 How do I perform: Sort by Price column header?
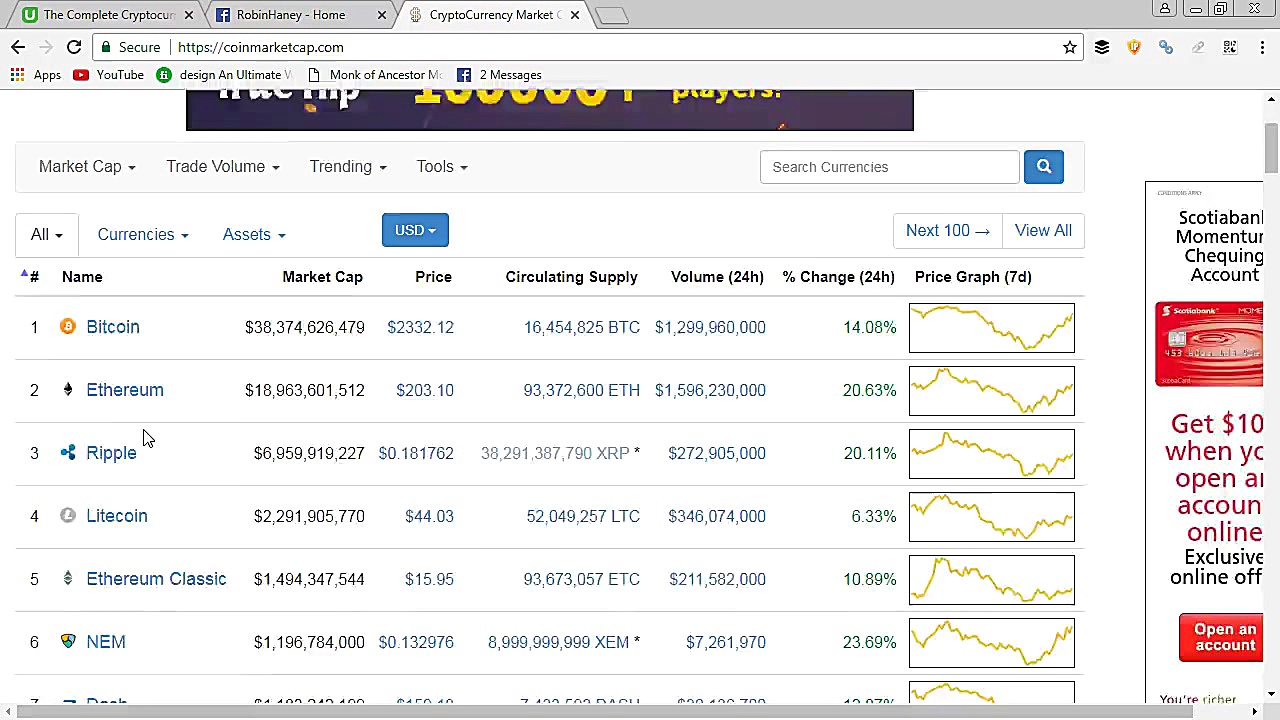click(434, 277)
